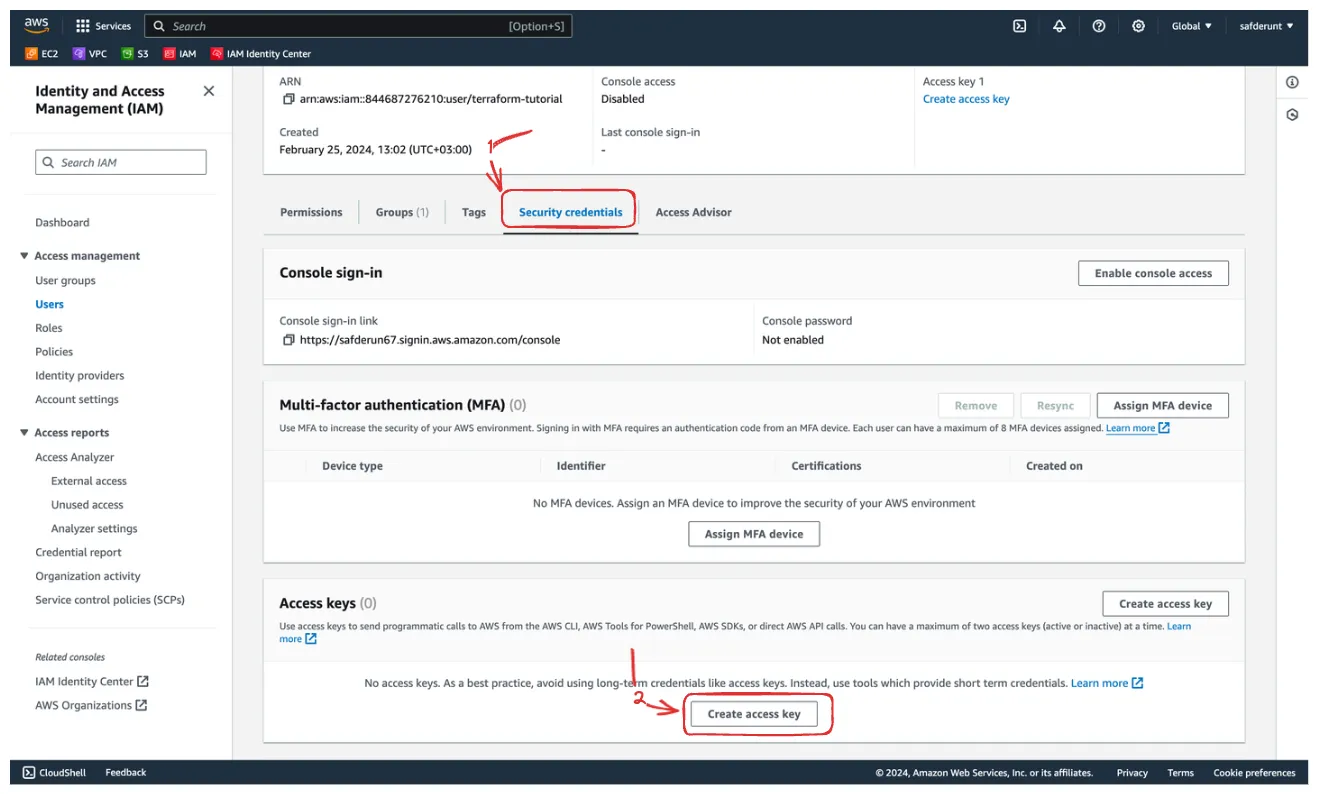
Task: Click the Identifier column header
Action: coord(581,466)
